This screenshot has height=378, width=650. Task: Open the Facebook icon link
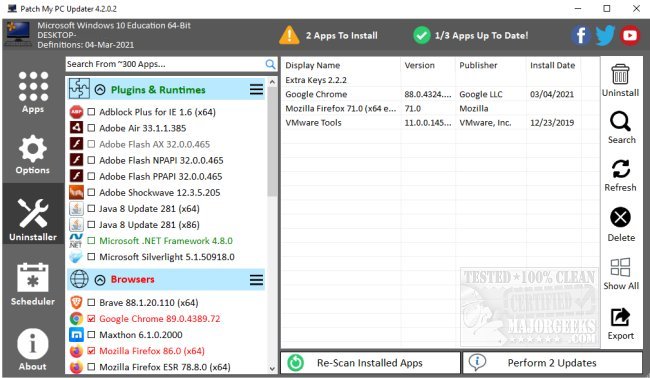580,35
